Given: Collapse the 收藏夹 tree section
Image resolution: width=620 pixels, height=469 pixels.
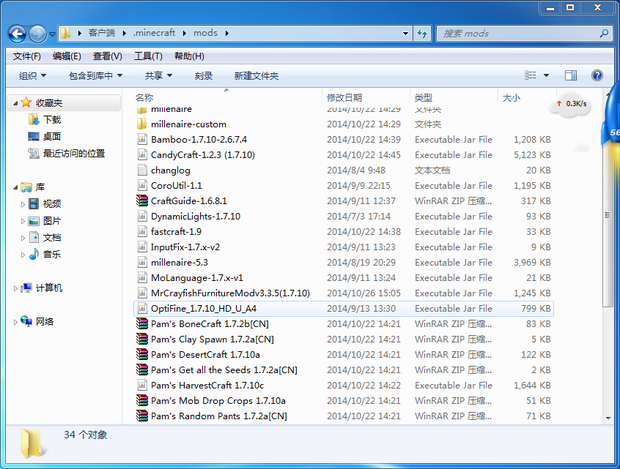Looking at the screenshot, I should point(15,103).
